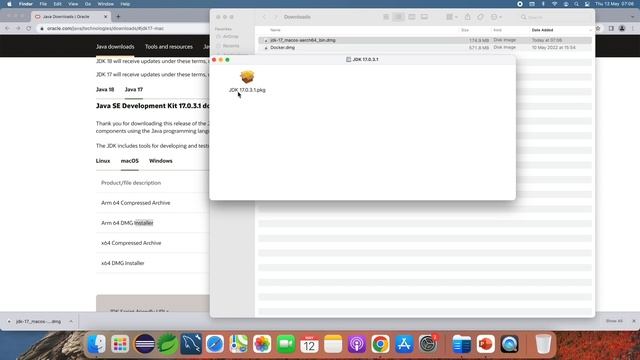The height and width of the screenshot is (360, 640).
Task: Open Tools and resources on Oracle page
Action: click(x=169, y=47)
